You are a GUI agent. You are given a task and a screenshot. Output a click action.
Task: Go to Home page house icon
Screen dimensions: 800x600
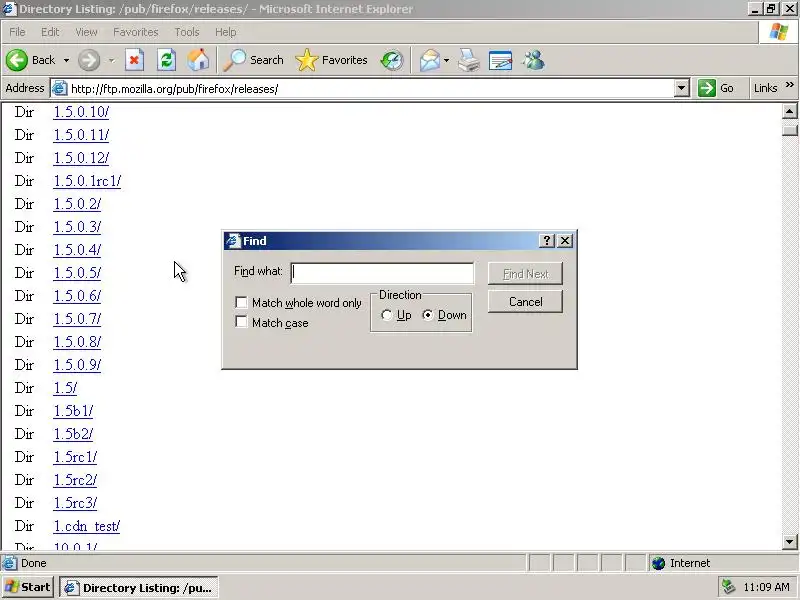[x=198, y=60]
